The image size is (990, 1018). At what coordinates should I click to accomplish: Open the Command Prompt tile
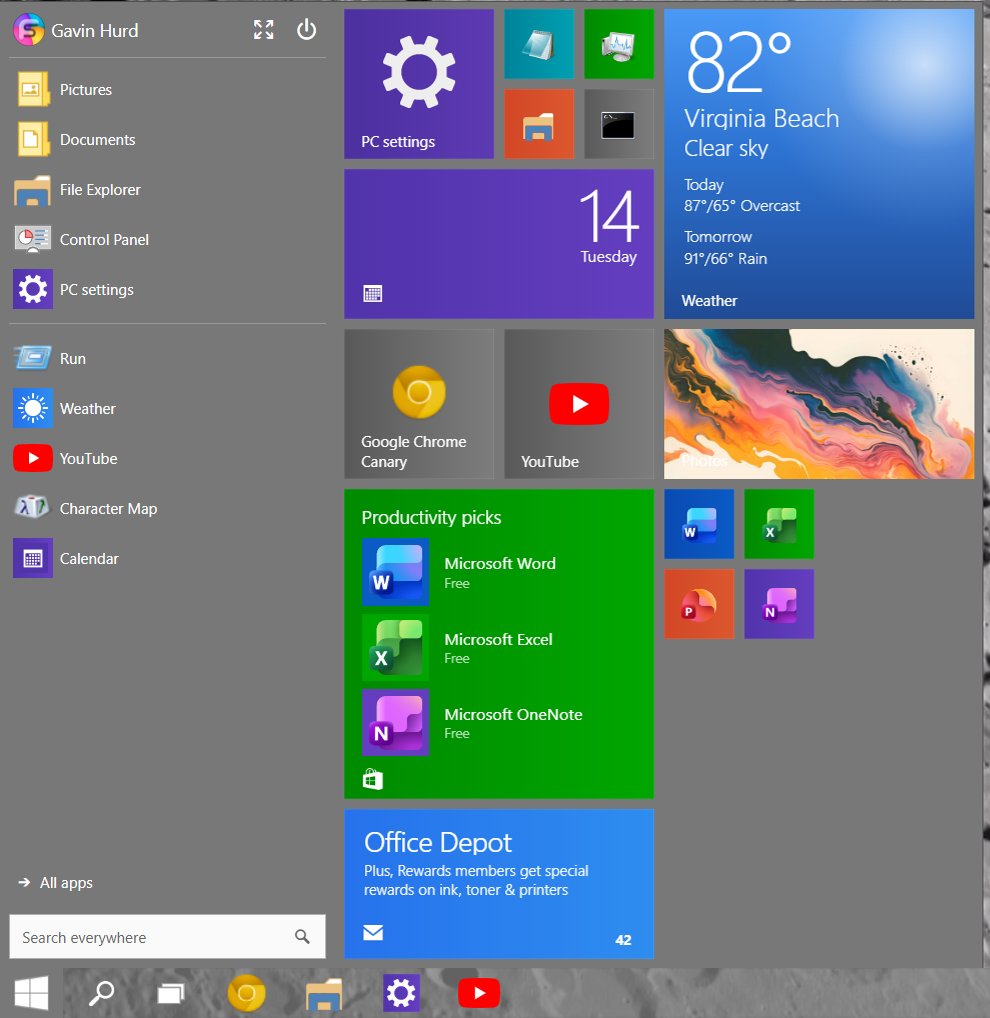(x=619, y=124)
